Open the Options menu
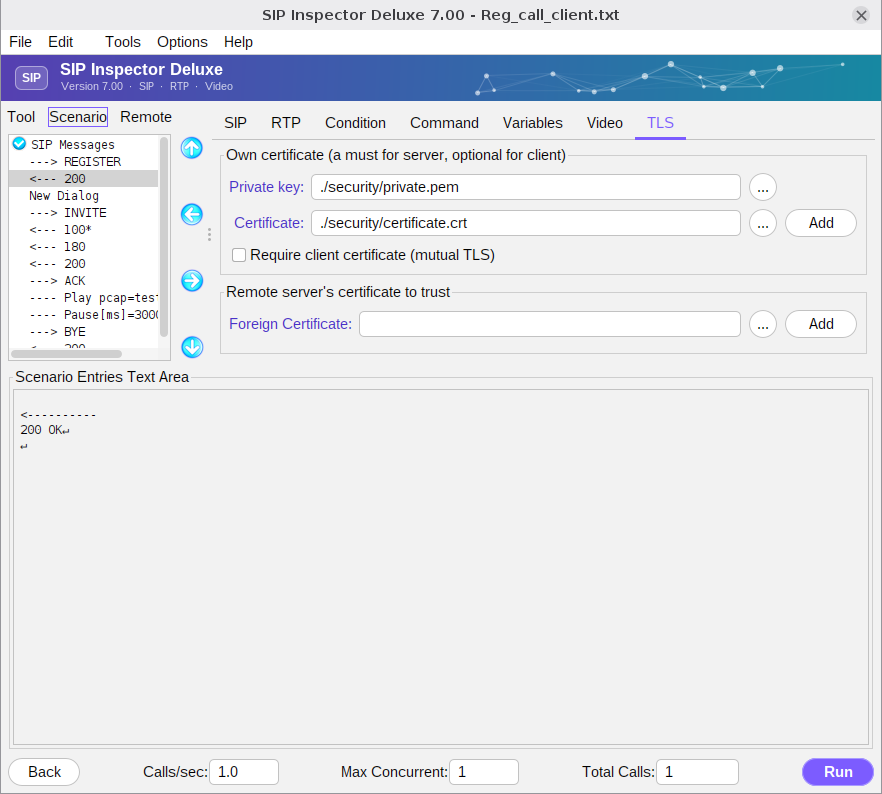 click(182, 42)
